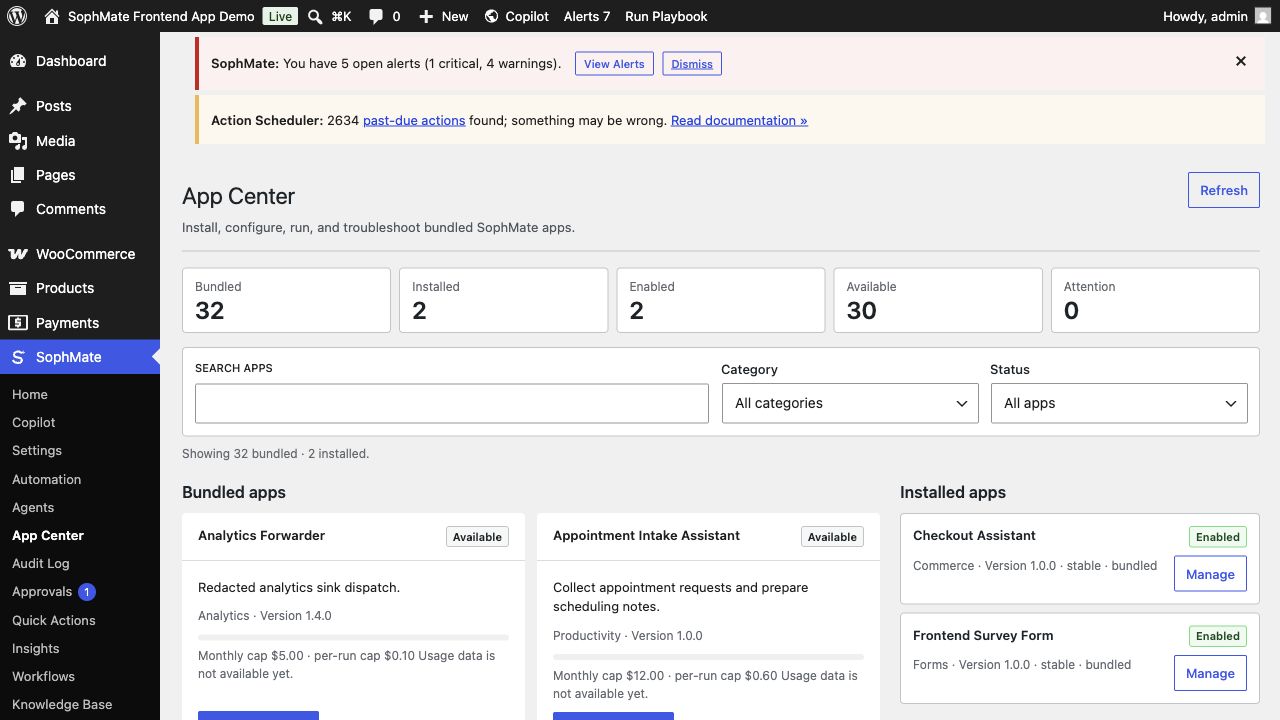Click Run Playbook in admin bar
The height and width of the screenshot is (720, 1280).
tap(666, 16)
